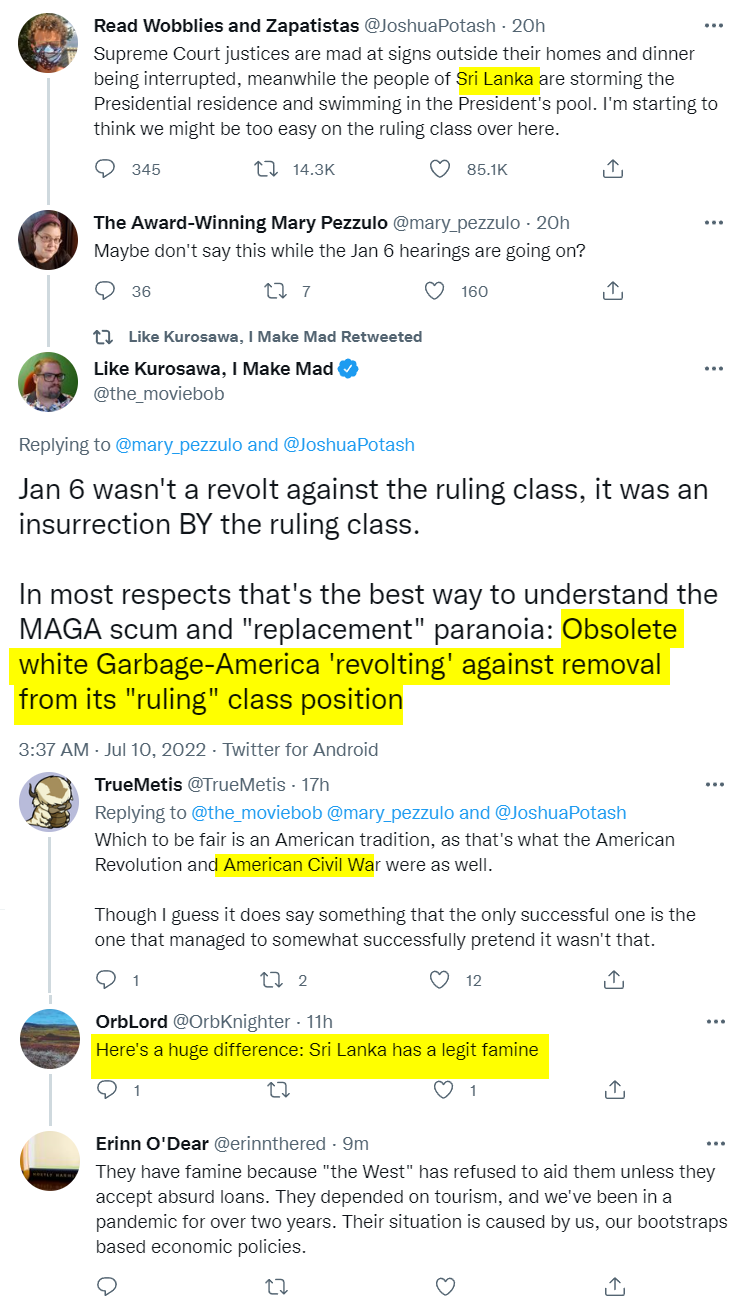Retweet the tweet with 14.3K retweets
The width and height of the screenshot is (736, 1312).
point(267,169)
